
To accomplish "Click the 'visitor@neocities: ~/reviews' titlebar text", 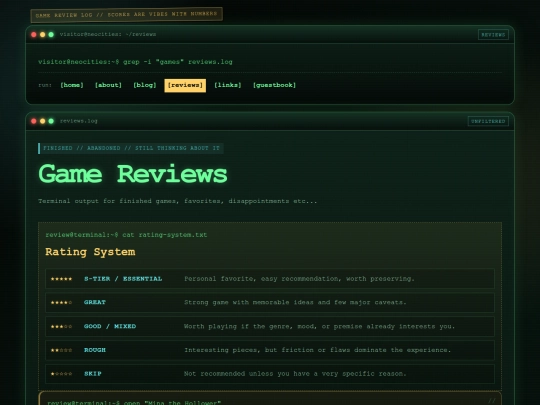I will (108, 34).
